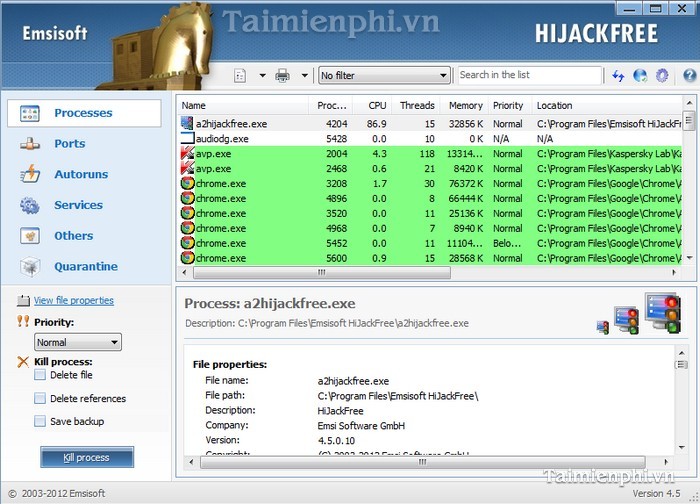
Task: Sort by the Location column header
Action: (x=607, y=106)
